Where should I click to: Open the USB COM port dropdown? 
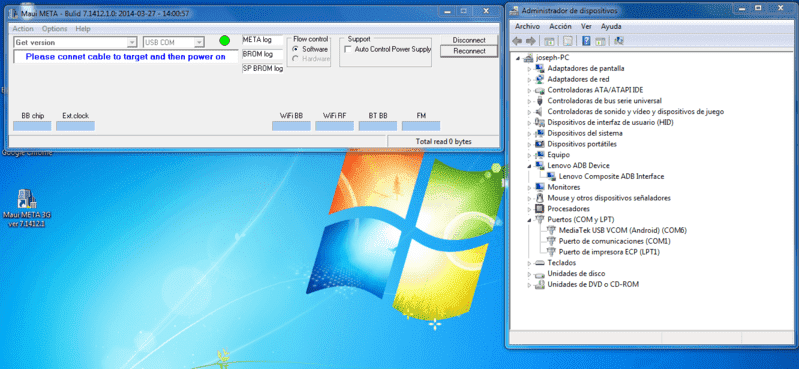point(199,42)
